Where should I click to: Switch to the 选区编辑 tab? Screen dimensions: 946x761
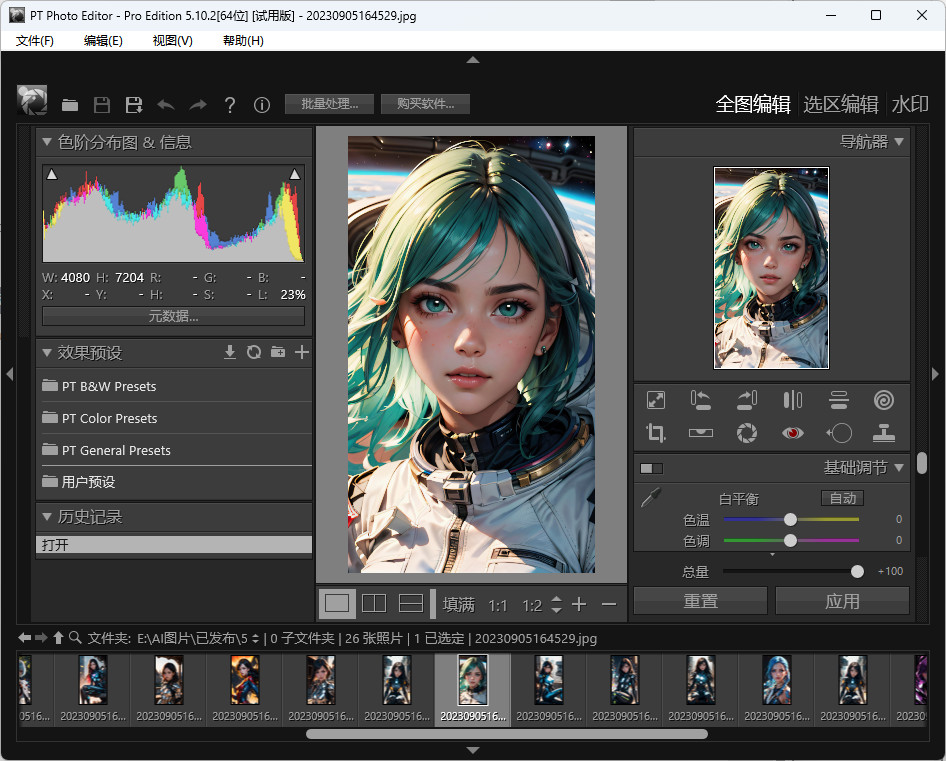(840, 104)
